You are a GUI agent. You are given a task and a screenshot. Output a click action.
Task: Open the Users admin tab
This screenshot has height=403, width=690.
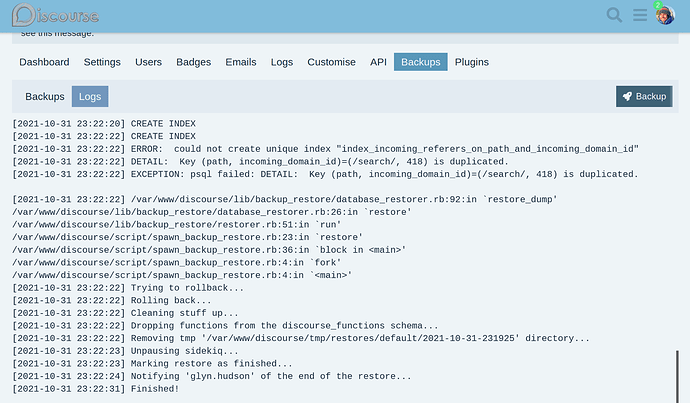tap(148, 62)
